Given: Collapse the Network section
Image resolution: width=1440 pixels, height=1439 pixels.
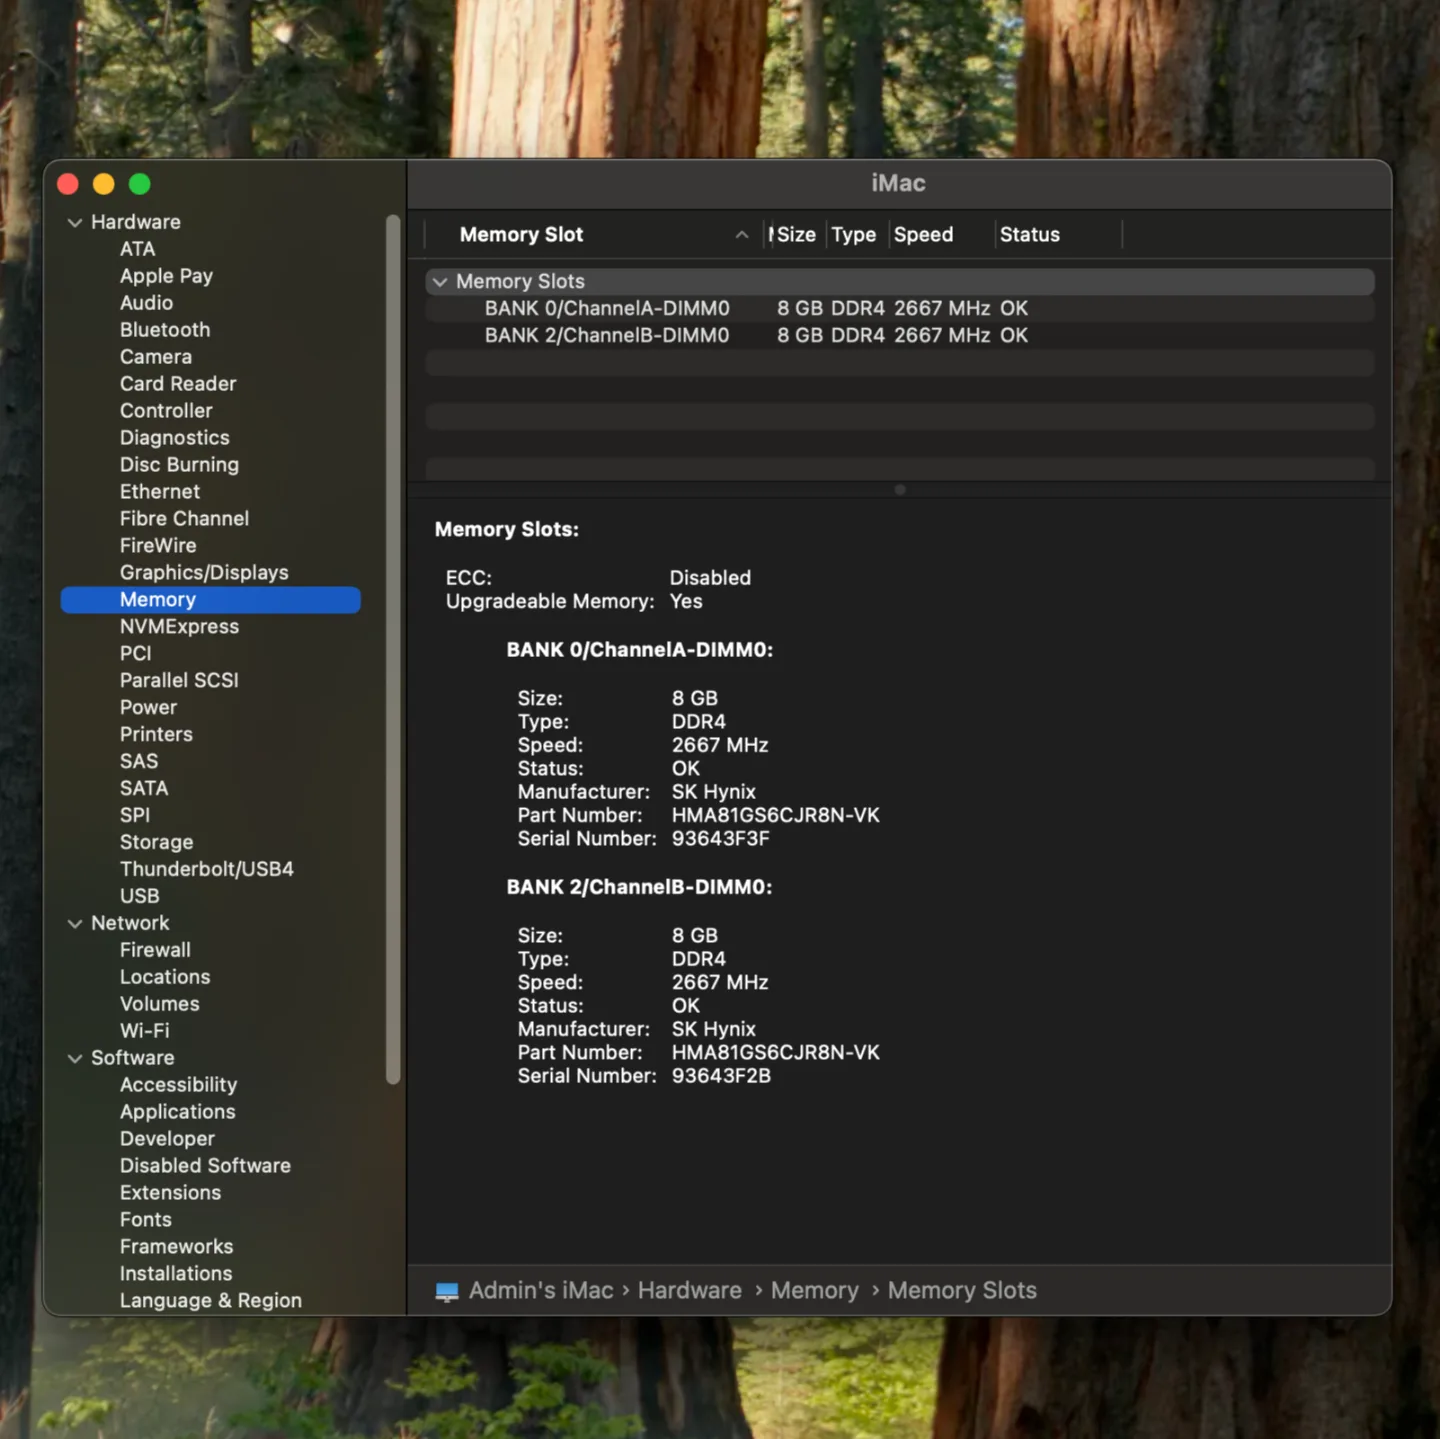Looking at the screenshot, I should click(x=75, y=923).
